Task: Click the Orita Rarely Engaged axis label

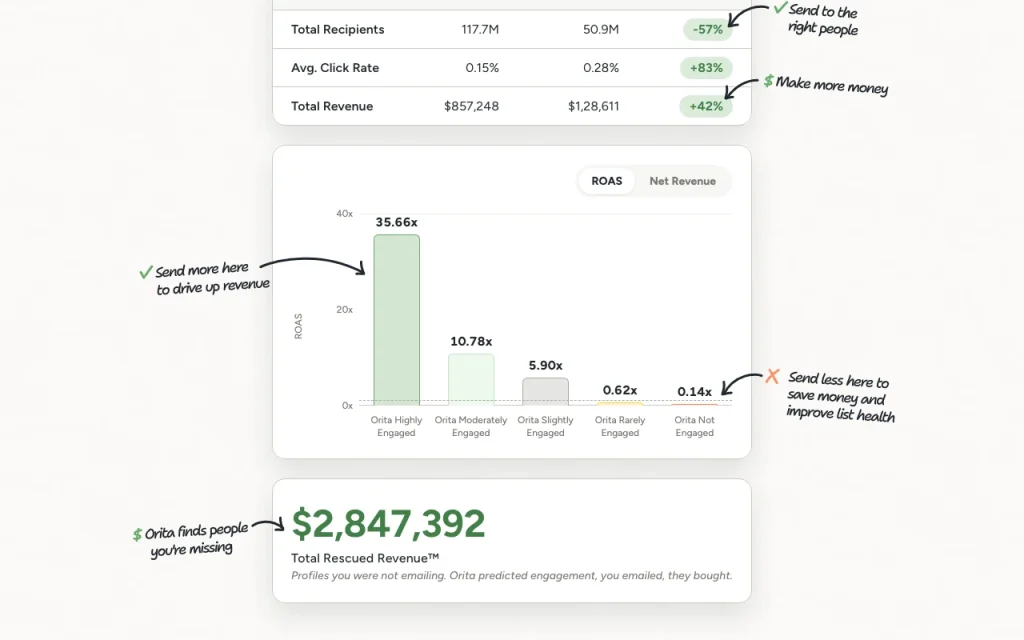Action: click(x=620, y=426)
